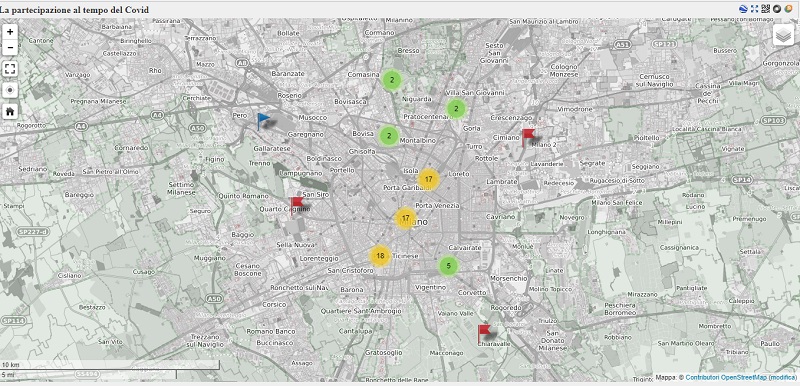This screenshot has width=800, height=386.
Task: Click the Rogoredo place label
Action: tap(506, 308)
